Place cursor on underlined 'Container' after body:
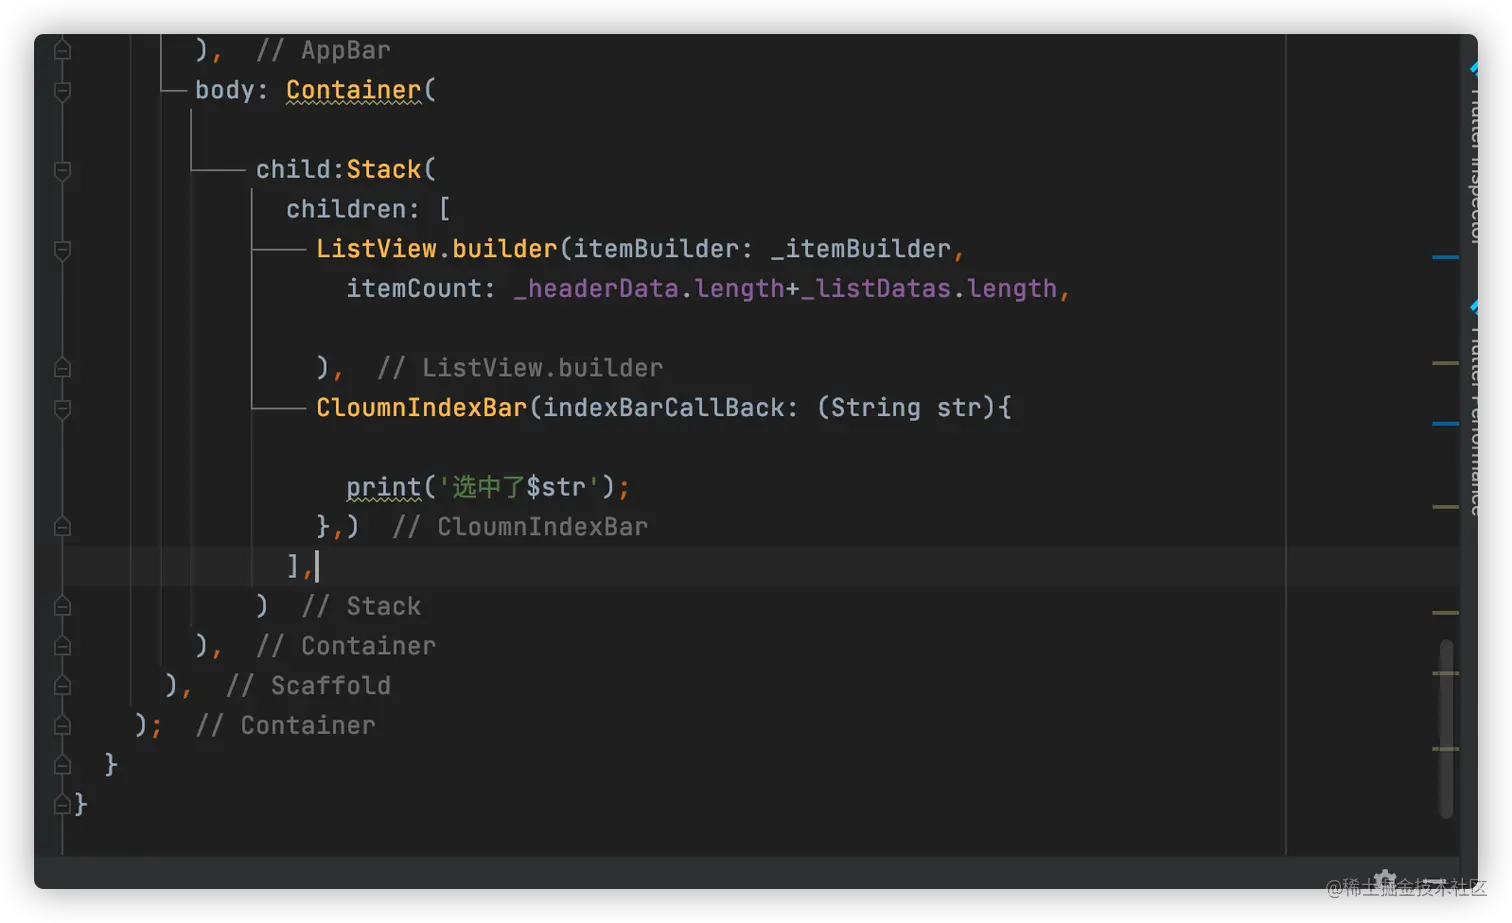This screenshot has height=923, width=1512. pyautogui.click(x=353, y=90)
